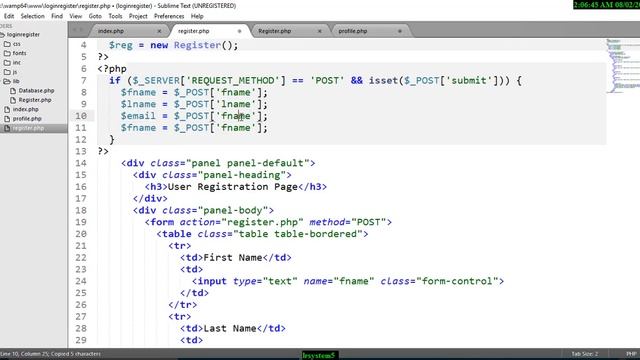
Task: Switch to the lowercase register.php tab
Action: point(193,31)
